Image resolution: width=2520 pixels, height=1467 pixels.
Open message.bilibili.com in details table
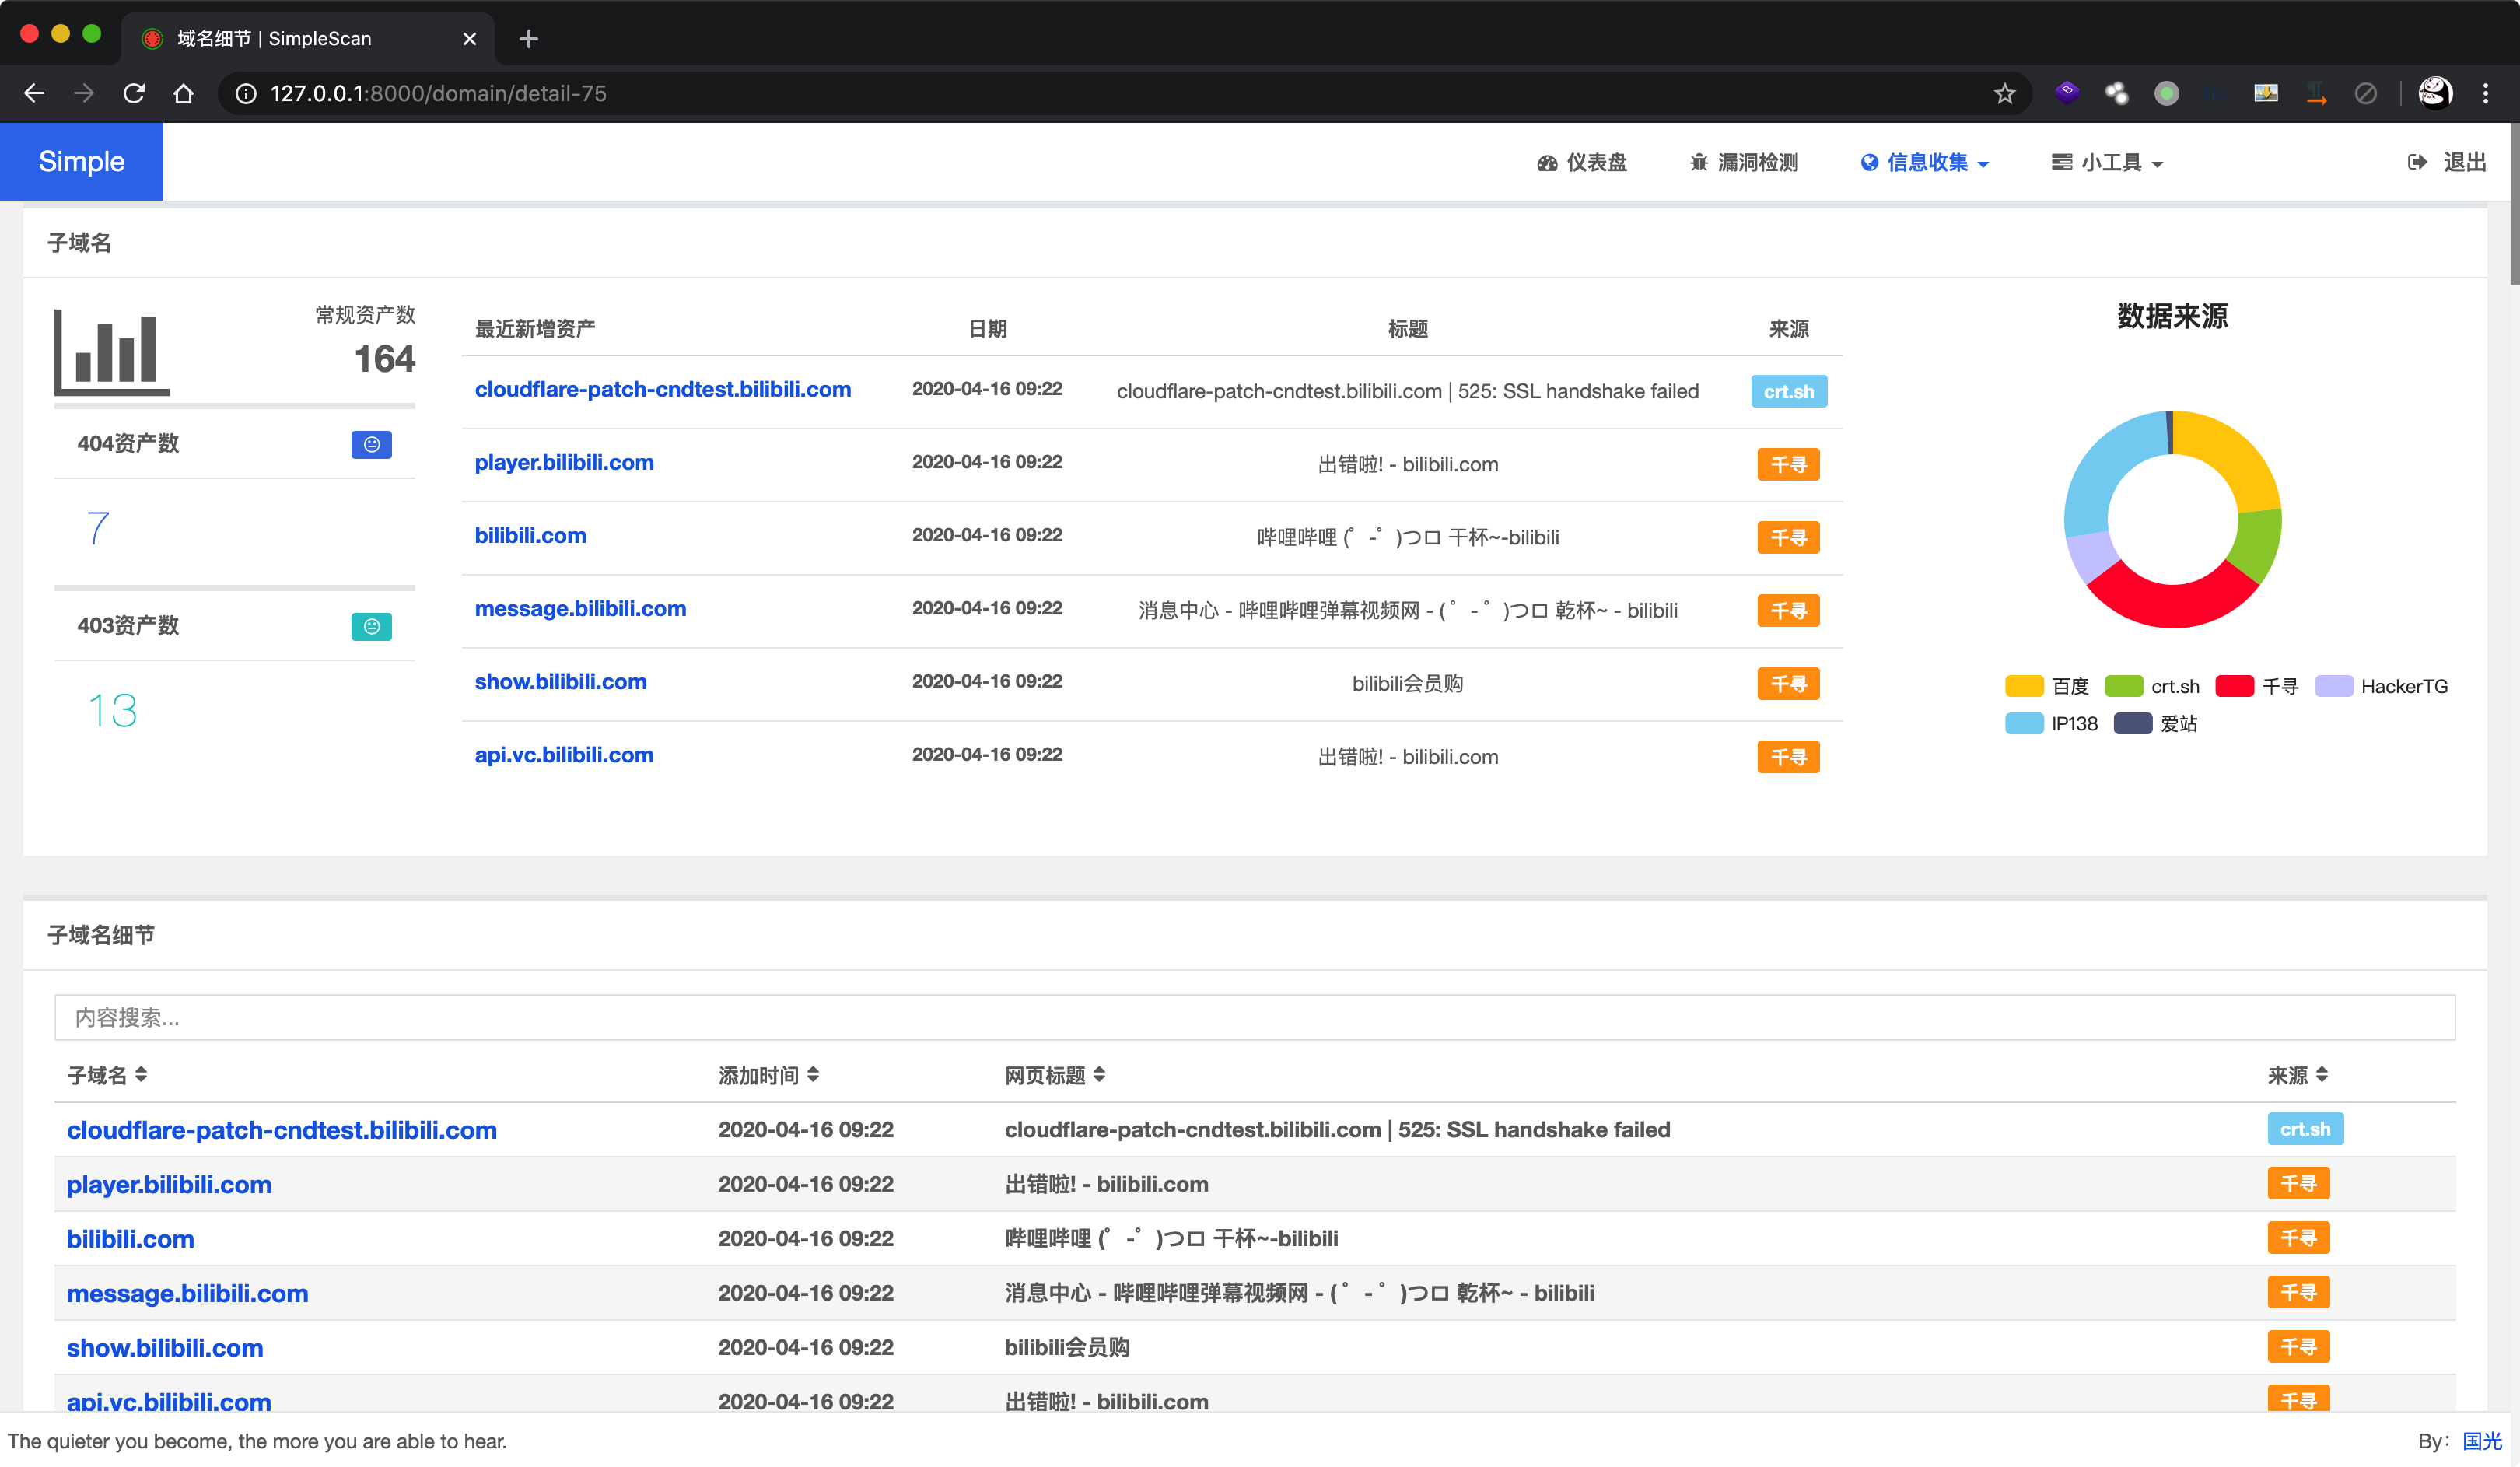point(187,1293)
